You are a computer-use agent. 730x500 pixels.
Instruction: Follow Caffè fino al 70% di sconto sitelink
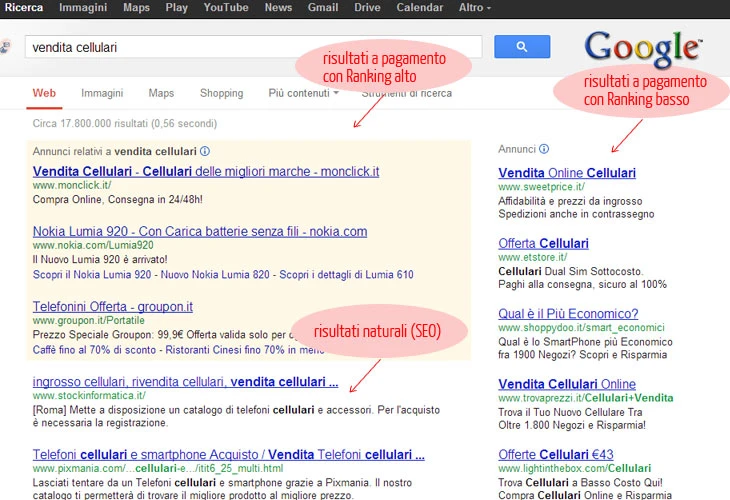click(x=94, y=350)
